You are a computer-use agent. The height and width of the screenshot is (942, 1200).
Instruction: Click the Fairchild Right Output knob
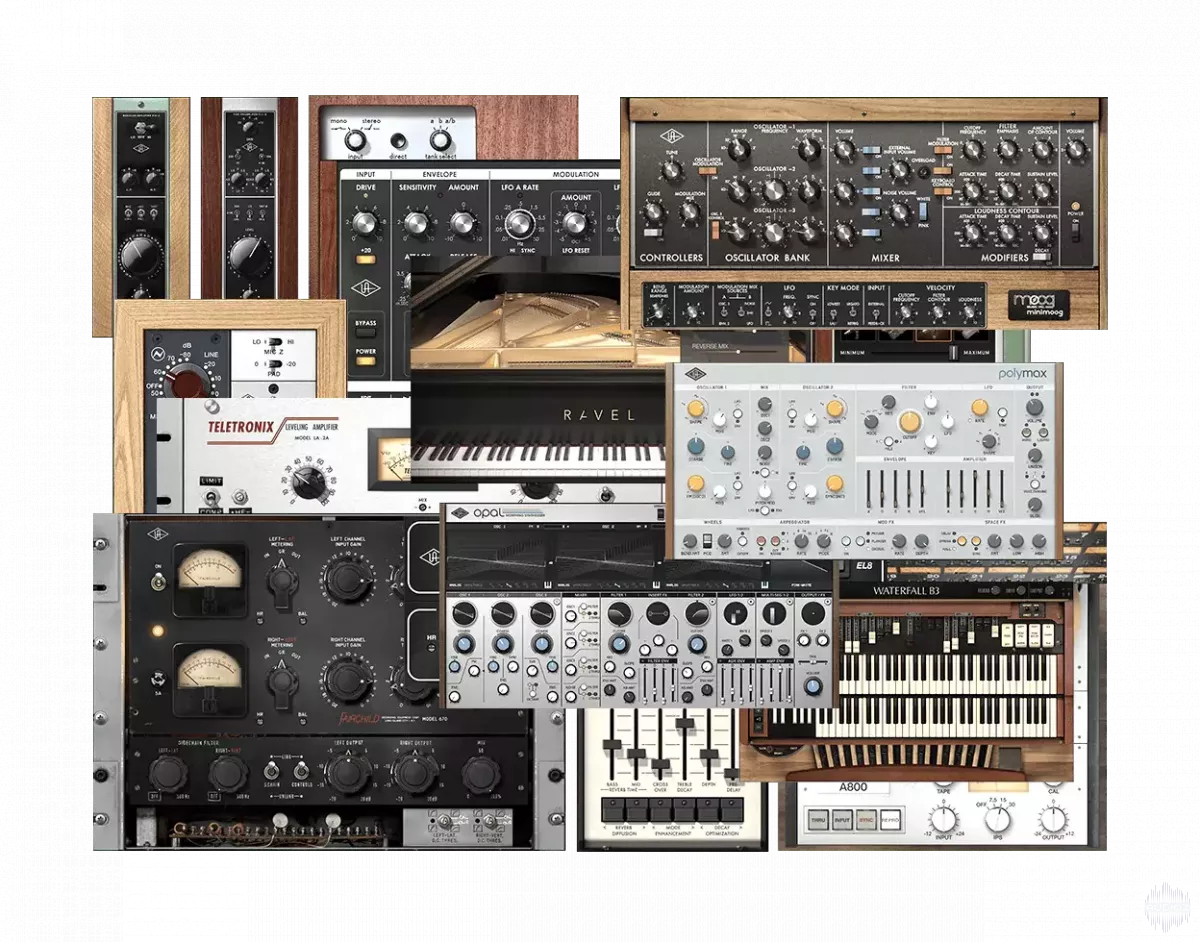pos(414,773)
